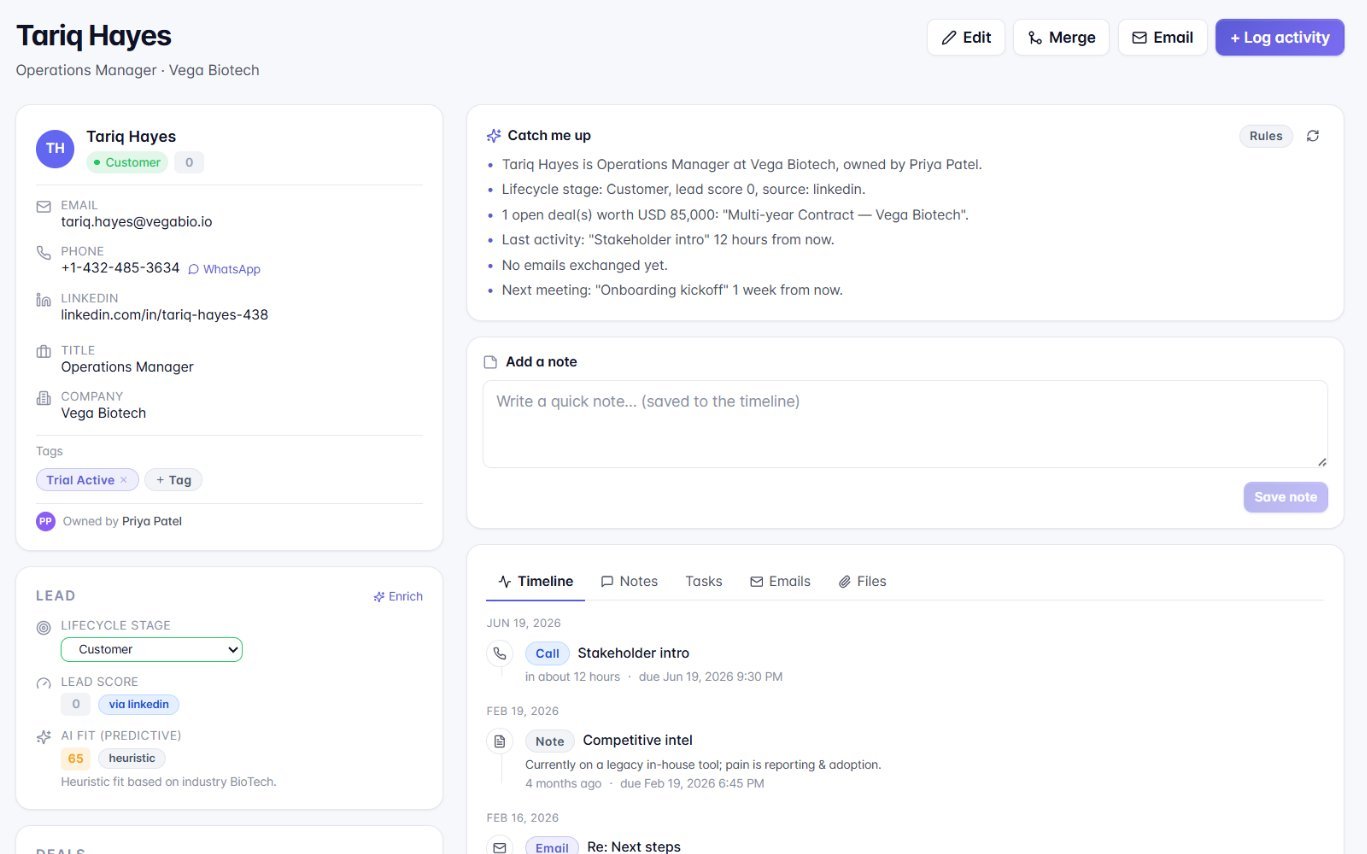Click the briefcase icon beside Title
This screenshot has width=1367, height=854.
click(44, 352)
